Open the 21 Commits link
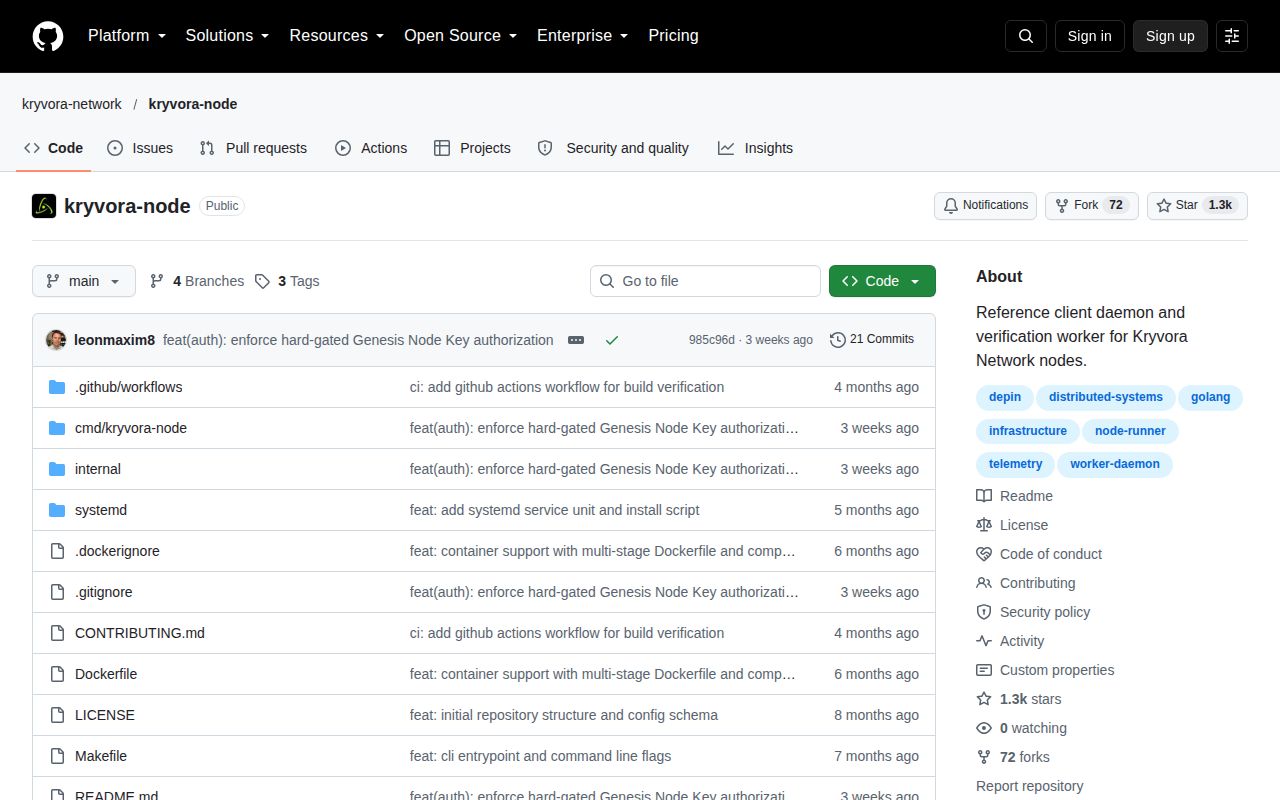 coord(872,340)
